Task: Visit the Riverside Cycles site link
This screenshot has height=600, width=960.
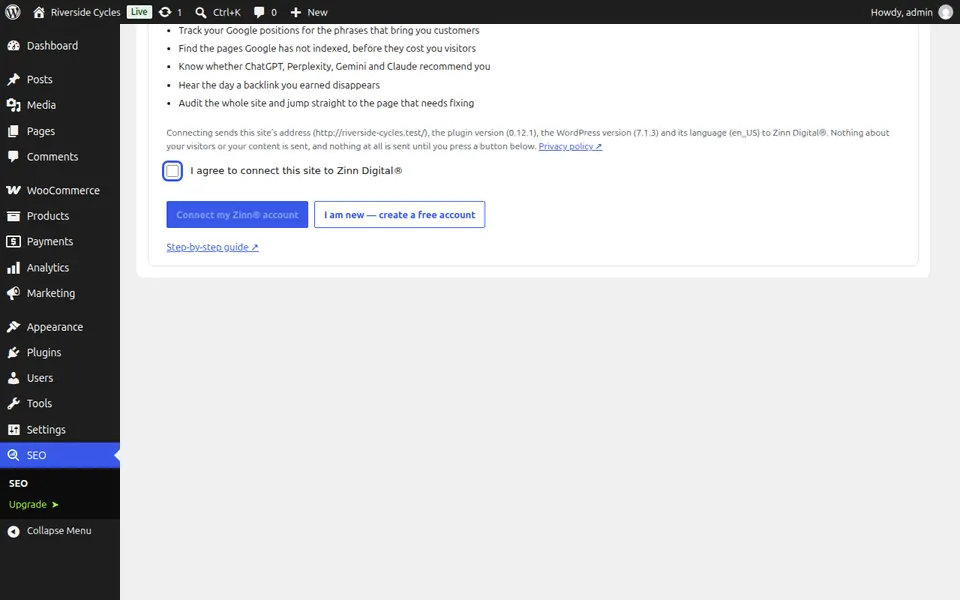Action: pyautogui.click(x=86, y=12)
